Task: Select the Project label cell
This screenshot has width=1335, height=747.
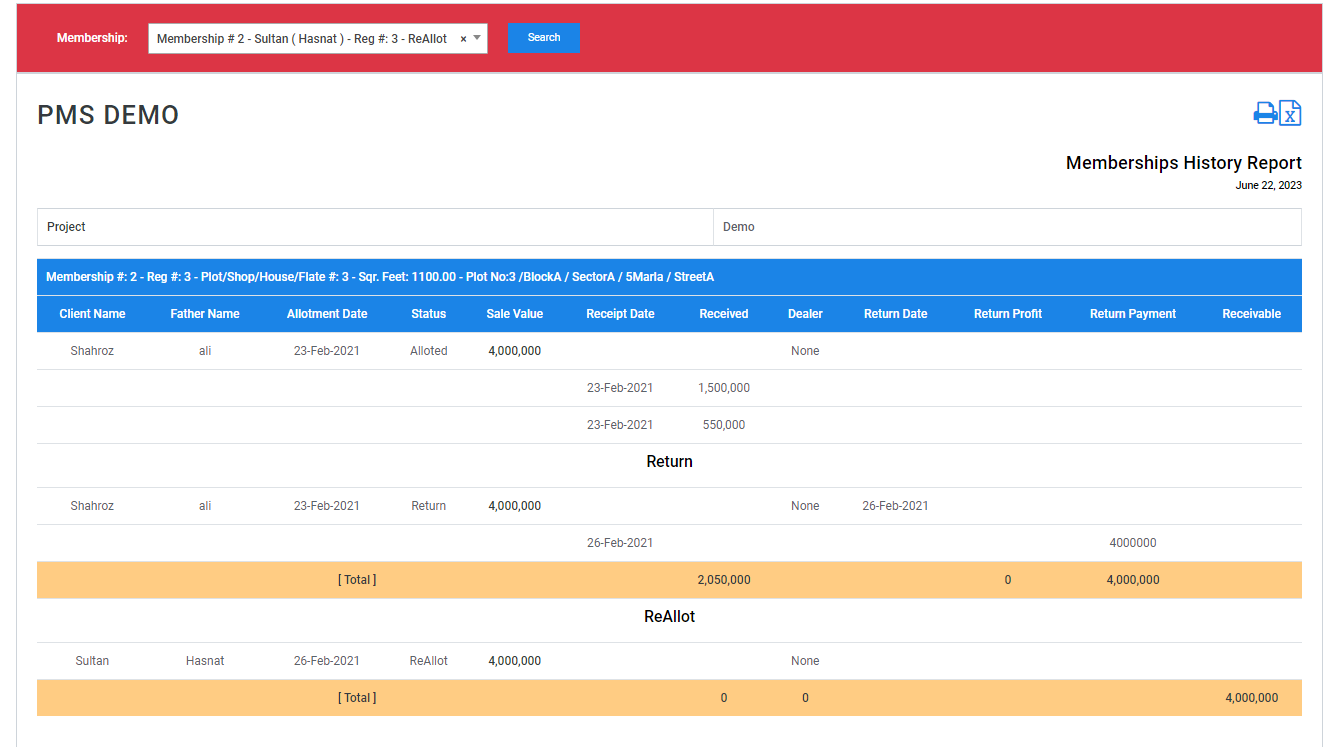Action: (375, 227)
